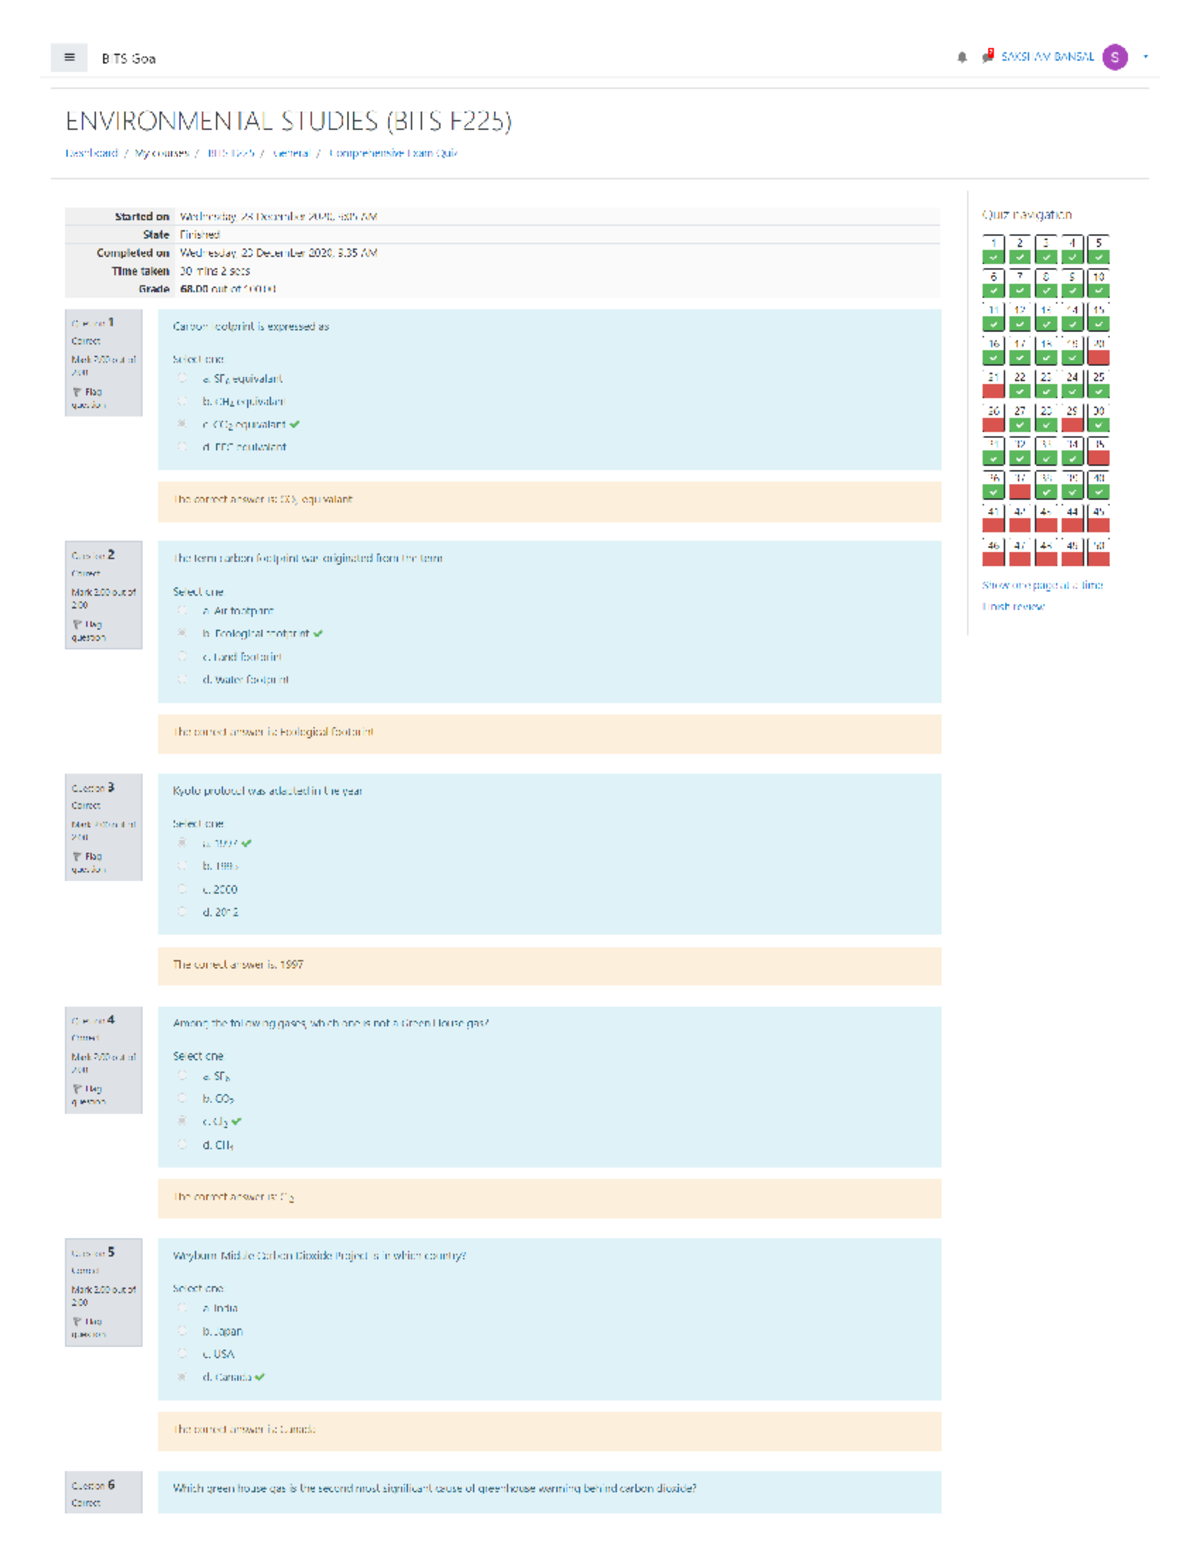Click the checkmark on question 7 navigation box
The image size is (1200, 1553).
[x=1018, y=290]
